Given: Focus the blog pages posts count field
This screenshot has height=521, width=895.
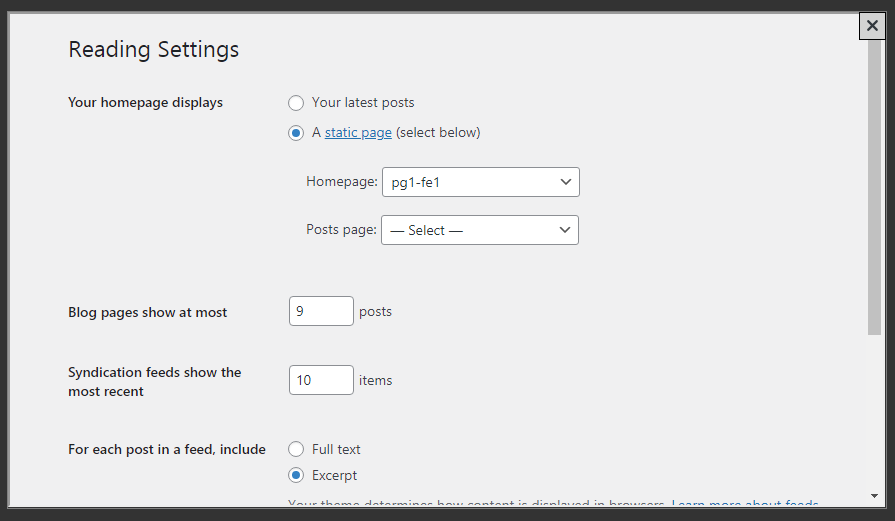Looking at the screenshot, I should (x=321, y=311).
